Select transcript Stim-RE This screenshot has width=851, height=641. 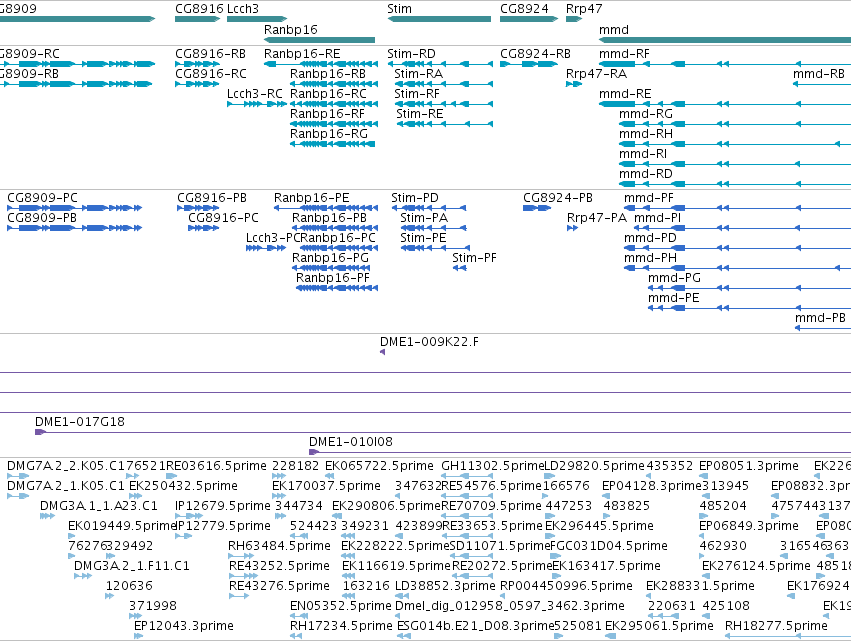click(x=444, y=124)
